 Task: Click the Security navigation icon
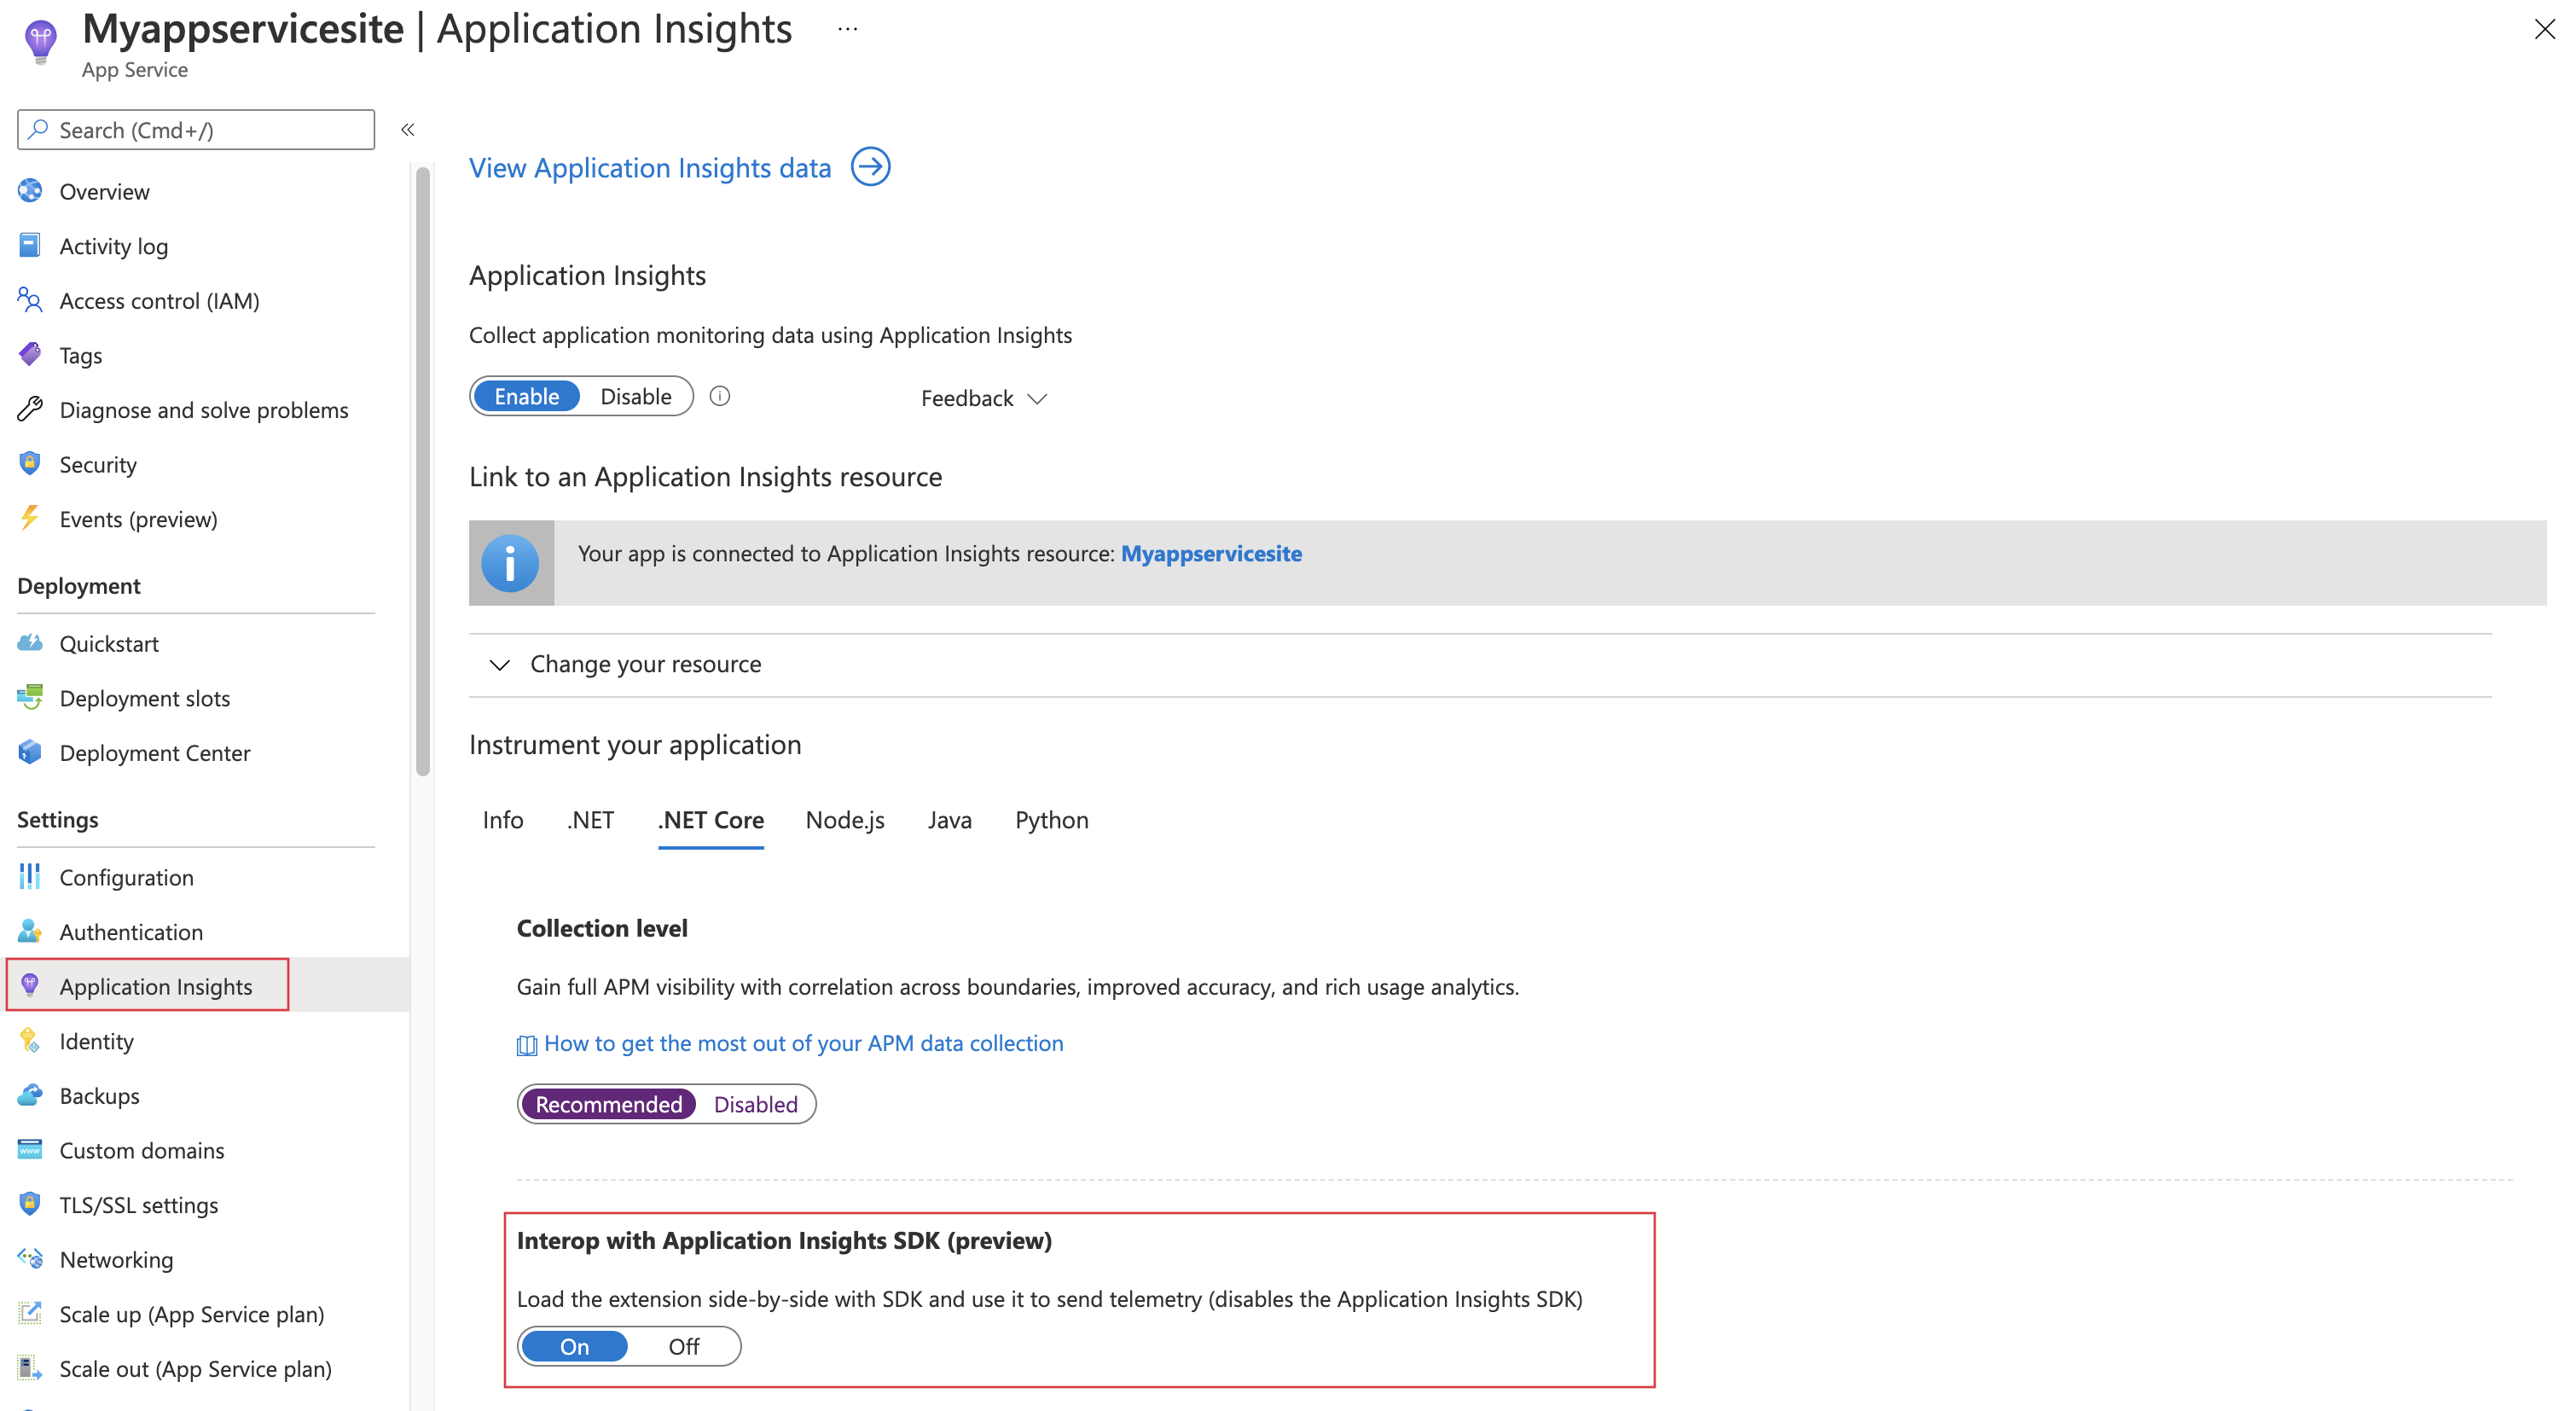click(x=32, y=464)
